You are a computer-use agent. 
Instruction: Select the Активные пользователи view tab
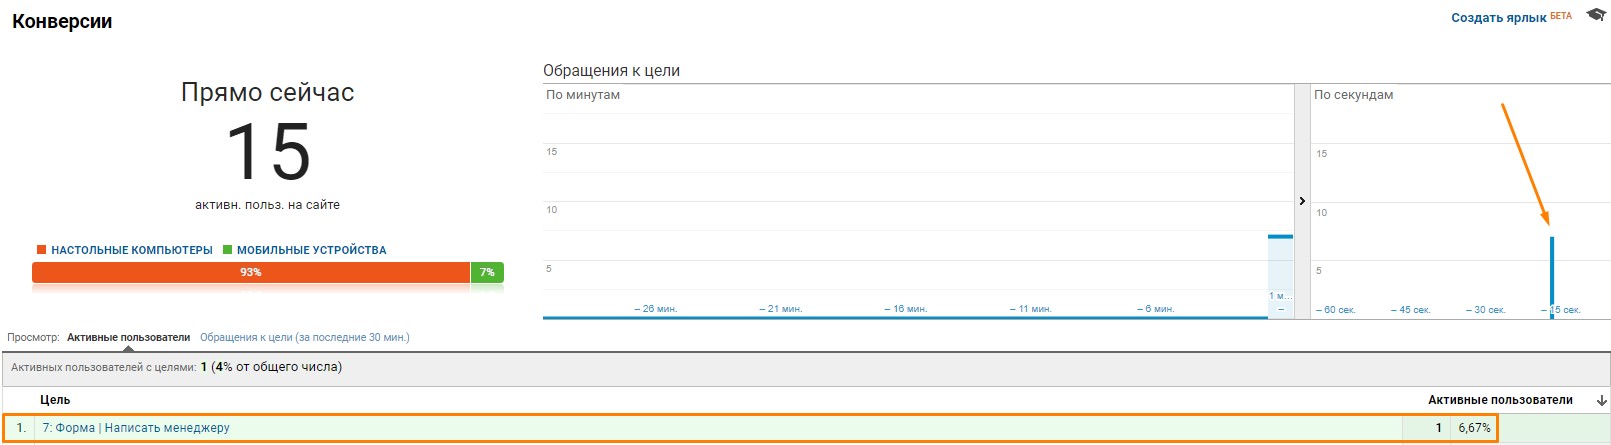128,337
